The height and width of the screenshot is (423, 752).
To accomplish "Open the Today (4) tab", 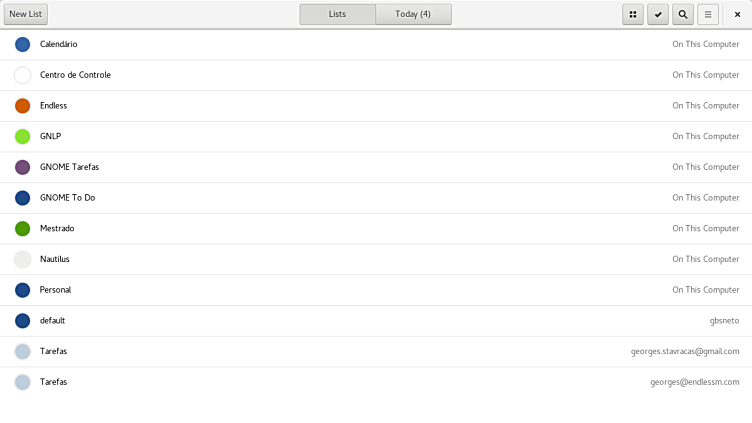I will tap(413, 14).
